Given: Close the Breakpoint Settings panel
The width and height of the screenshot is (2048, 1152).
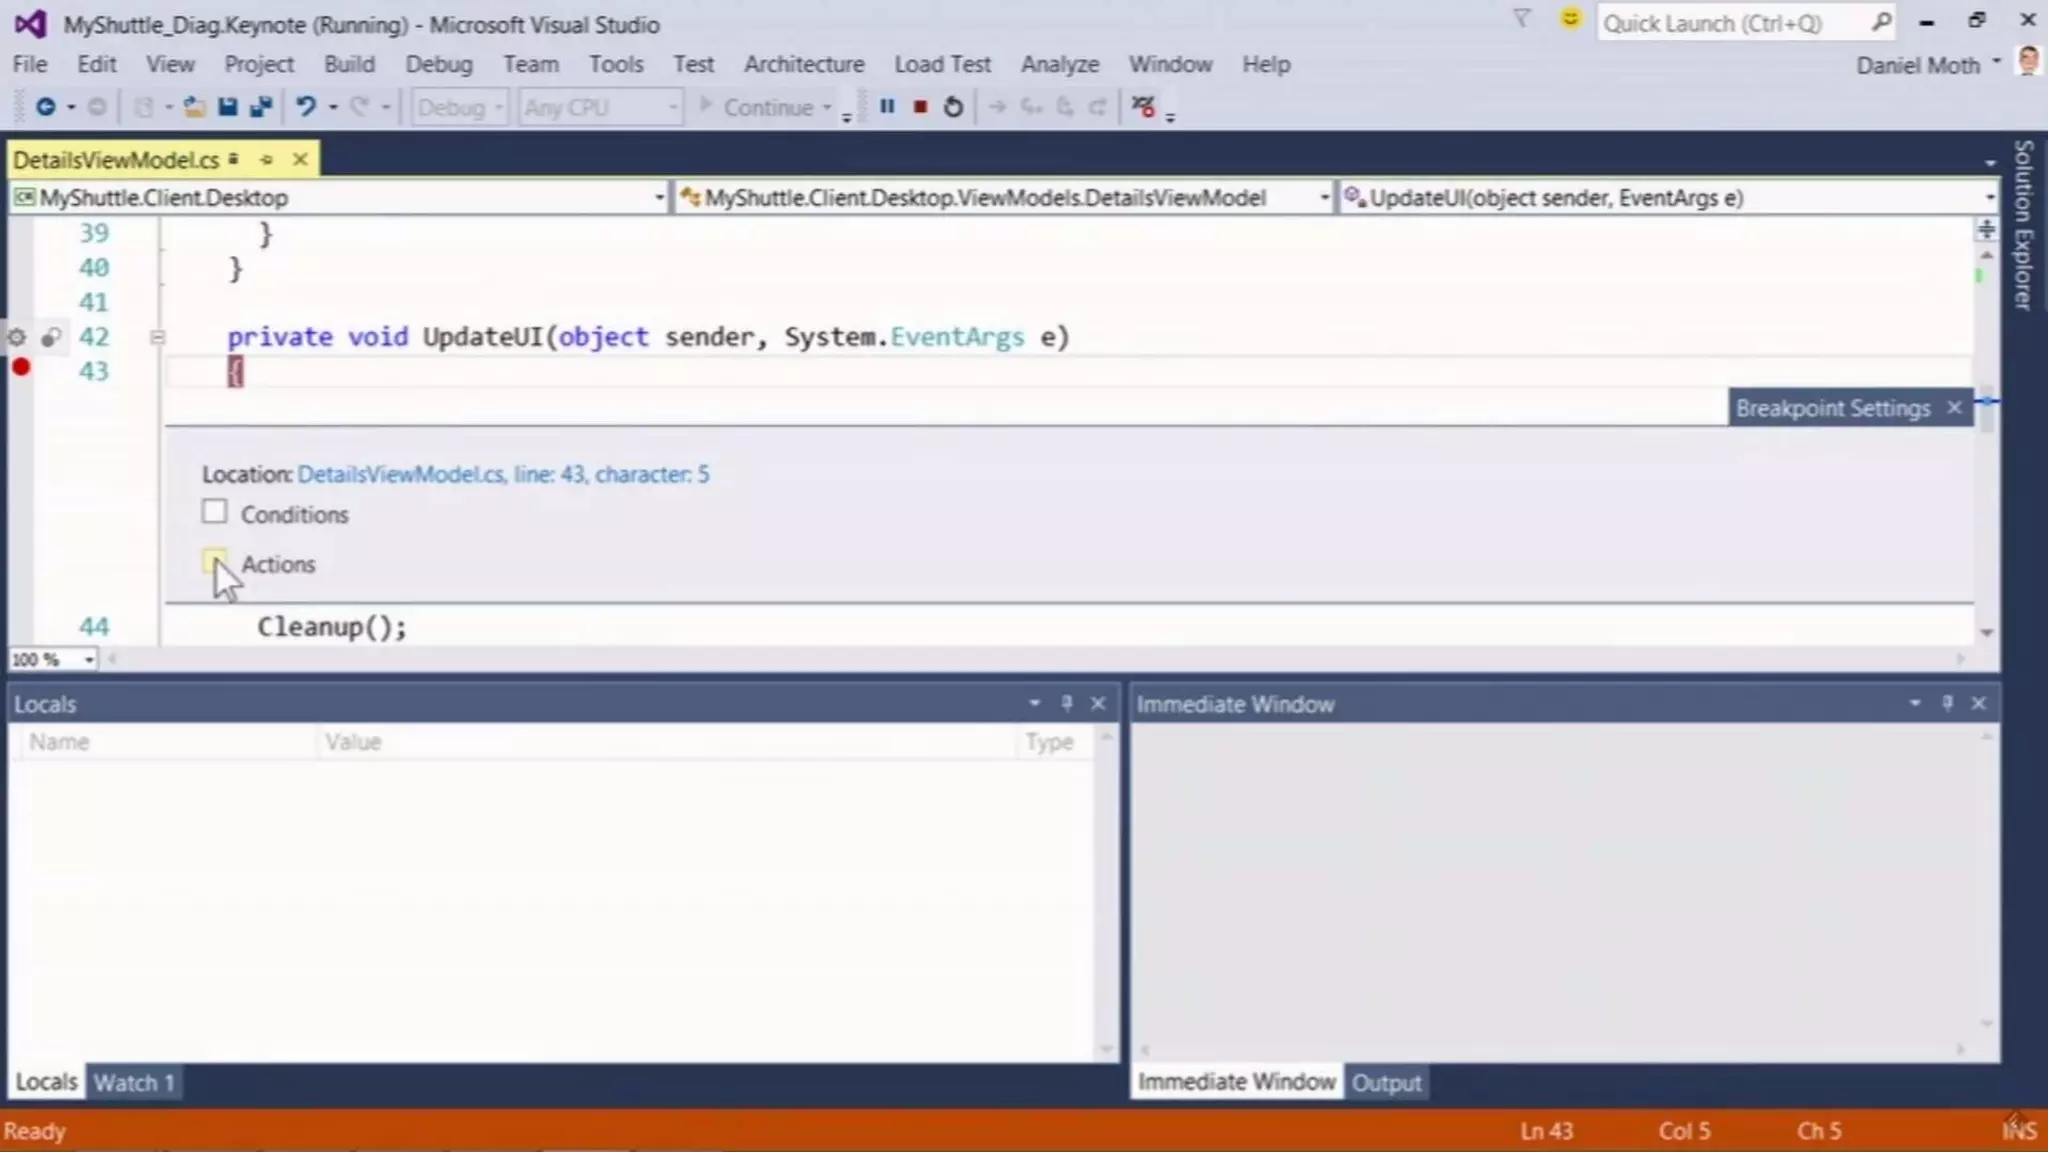Looking at the screenshot, I should point(1954,408).
